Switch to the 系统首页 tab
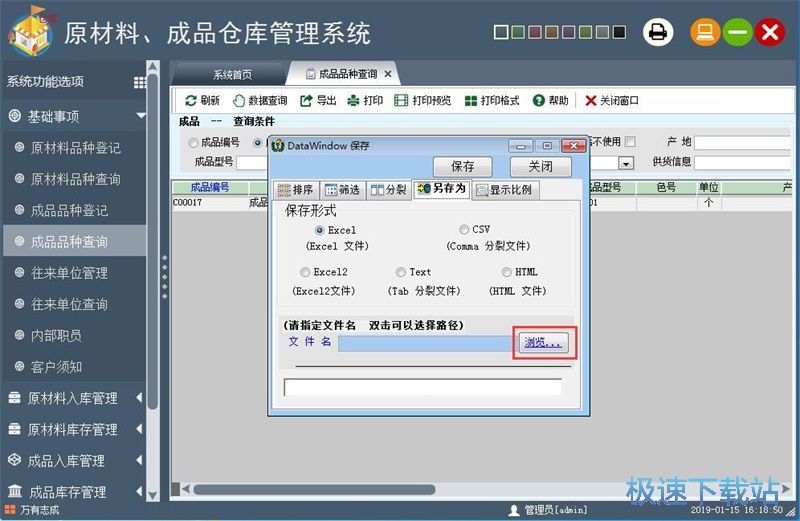Screen dimensions: 800x521 coord(232,75)
